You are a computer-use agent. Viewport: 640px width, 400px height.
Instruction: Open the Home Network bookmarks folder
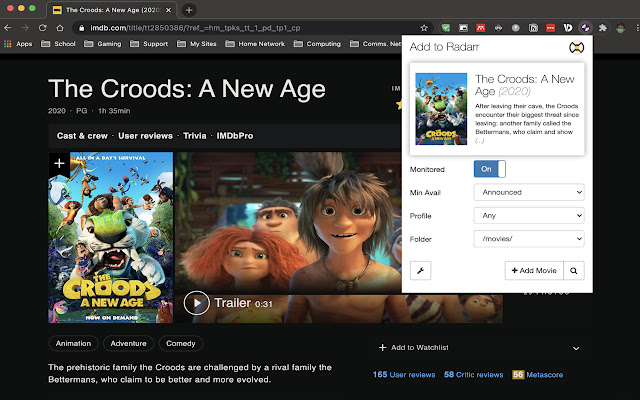(255, 44)
